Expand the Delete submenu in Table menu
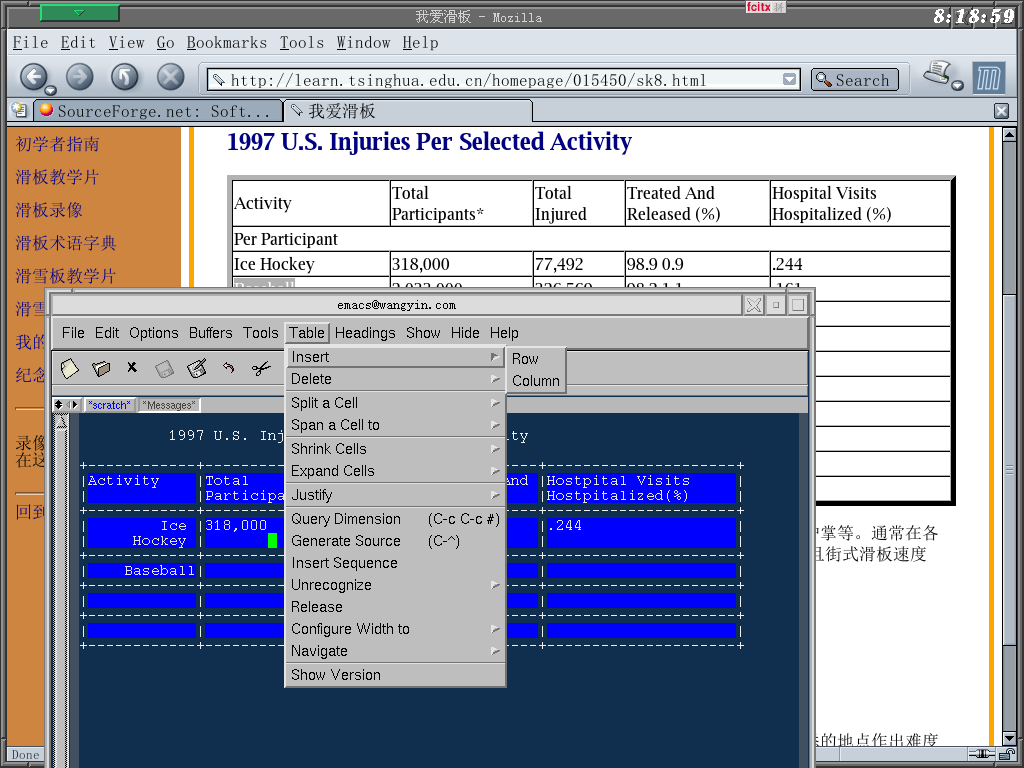Viewport: 1024px width, 768px height. (395, 379)
